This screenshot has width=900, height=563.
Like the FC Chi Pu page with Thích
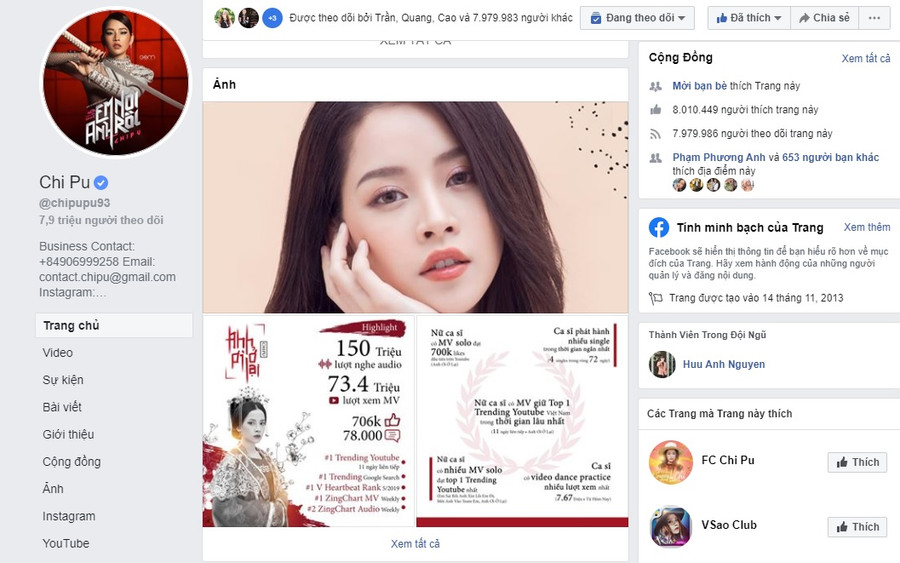(x=858, y=462)
